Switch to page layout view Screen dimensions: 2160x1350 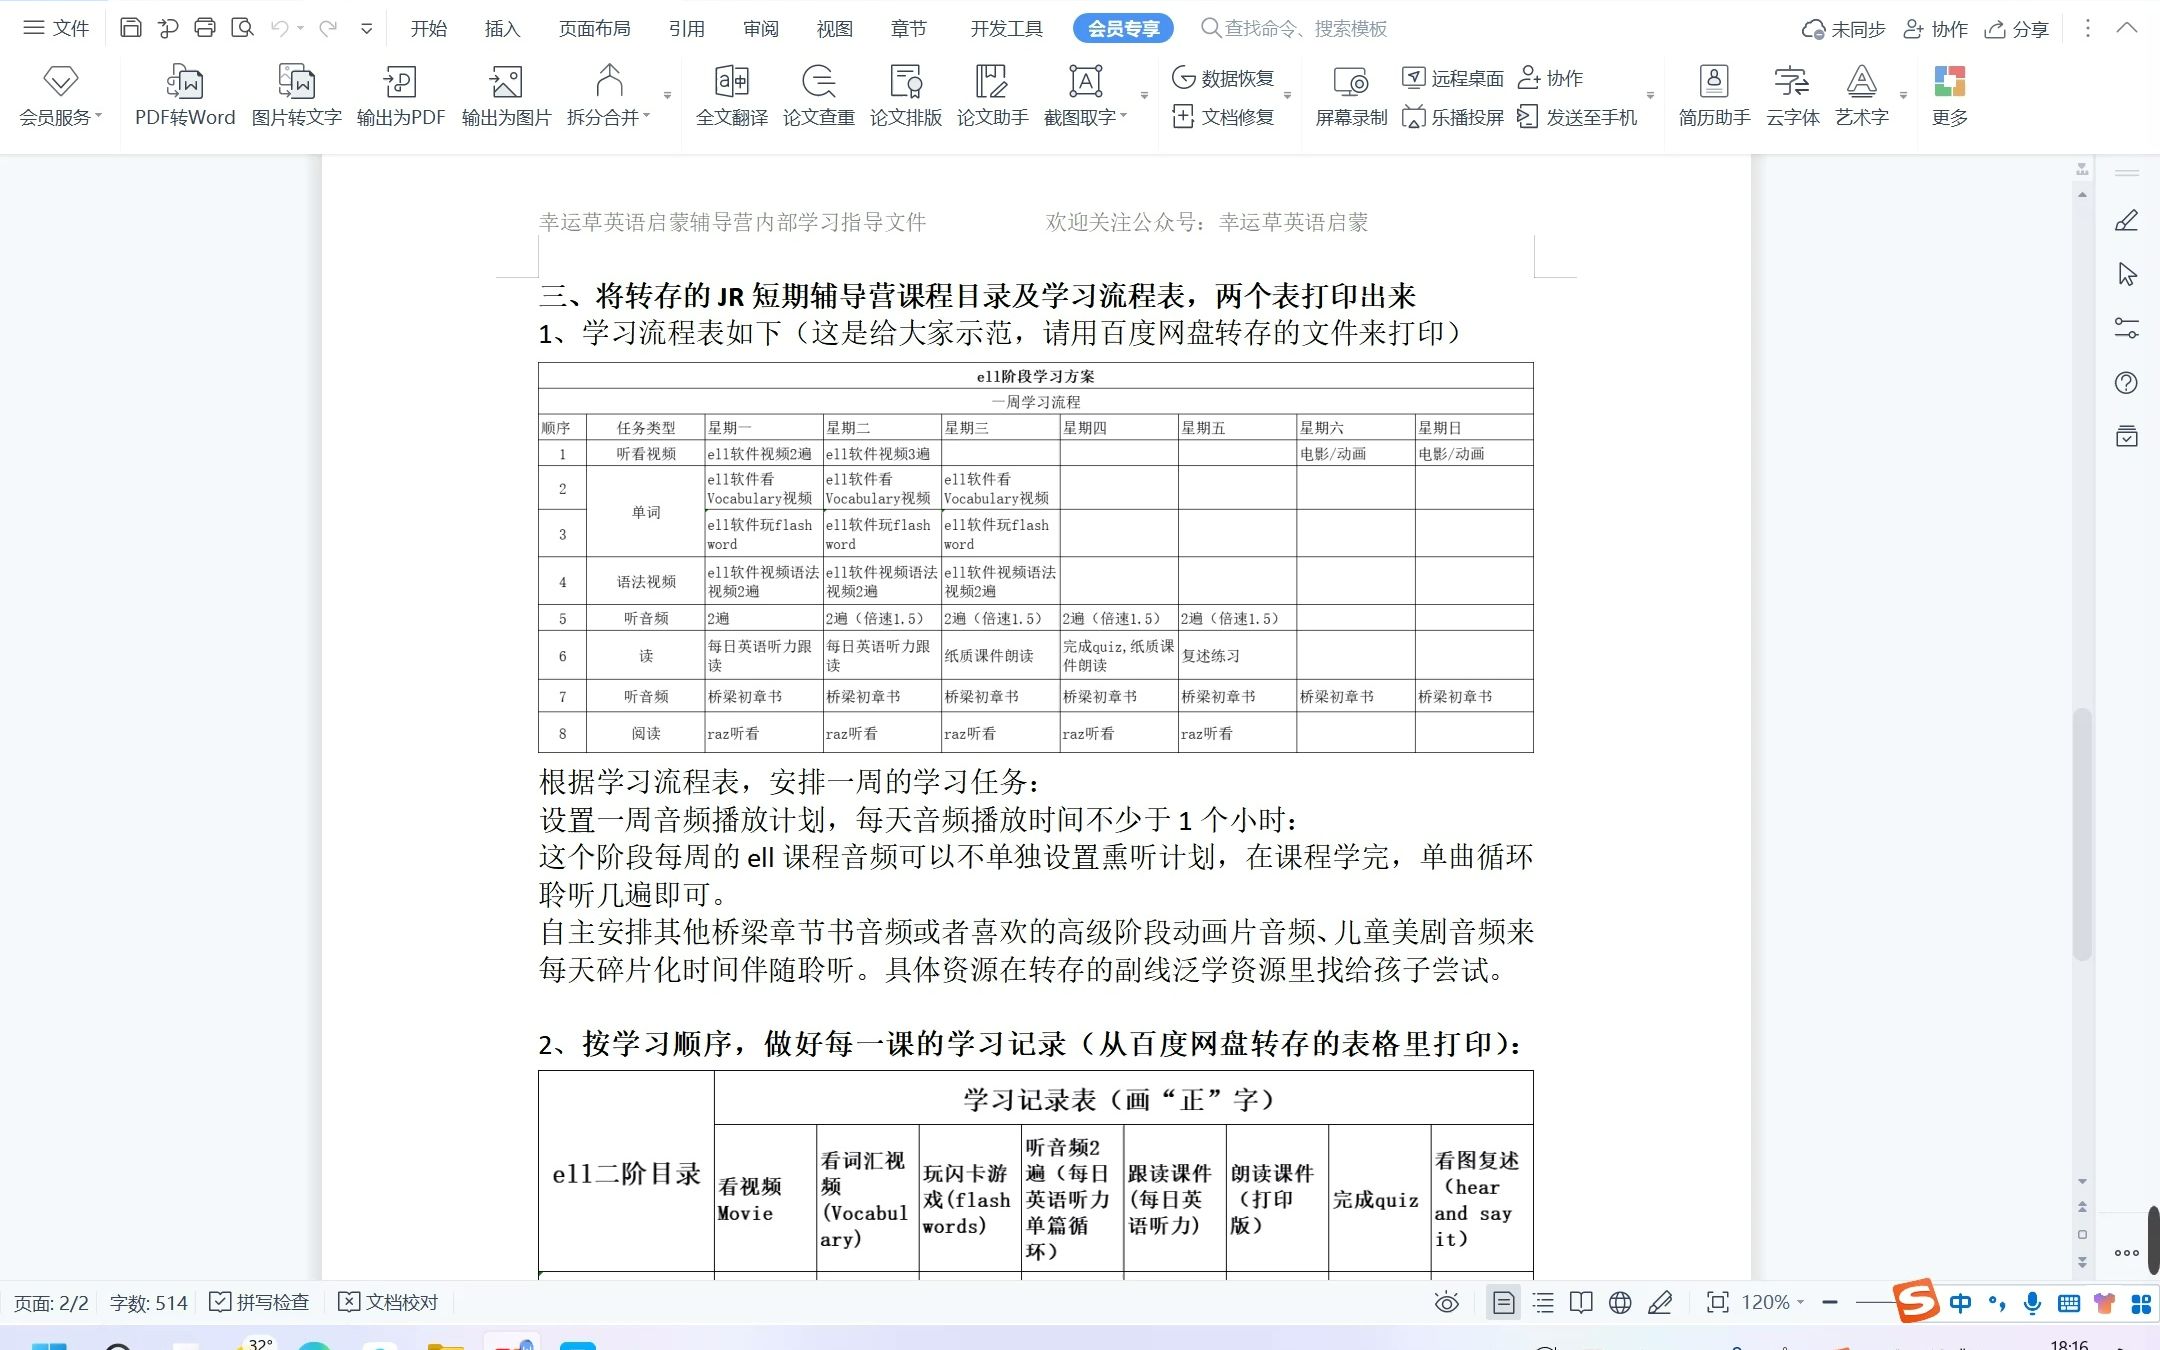(x=1503, y=1302)
